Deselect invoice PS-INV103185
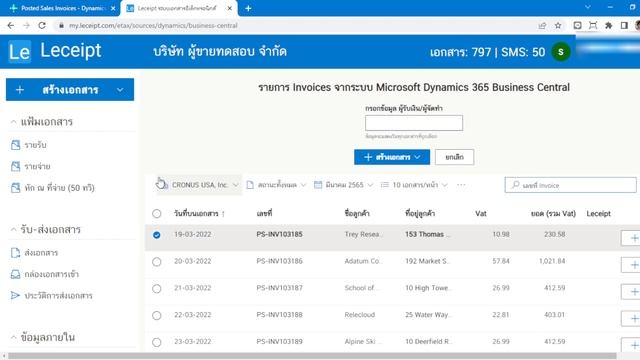The image size is (640, 360). tap(157, 235)
